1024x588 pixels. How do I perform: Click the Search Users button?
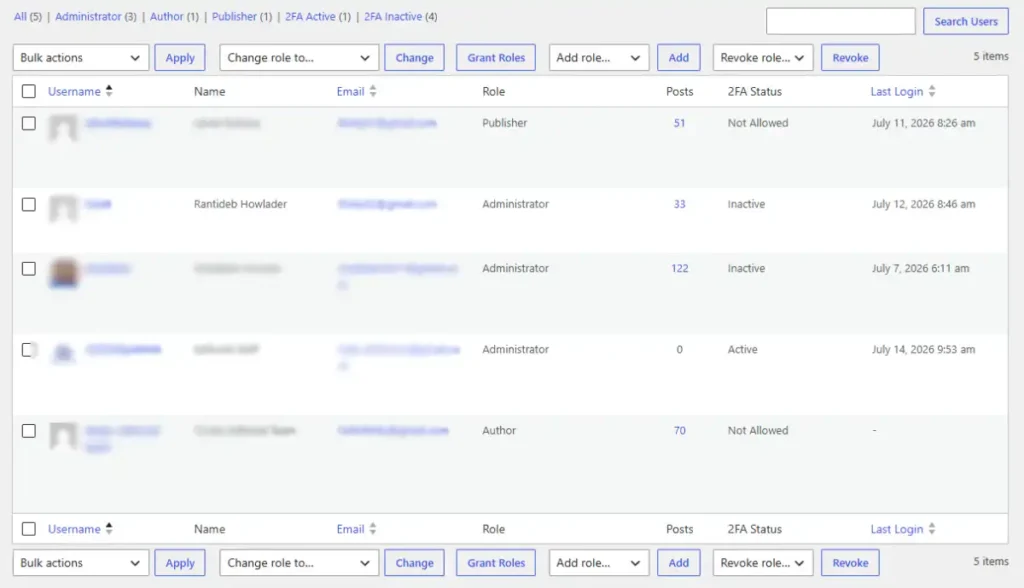(966, 21)
